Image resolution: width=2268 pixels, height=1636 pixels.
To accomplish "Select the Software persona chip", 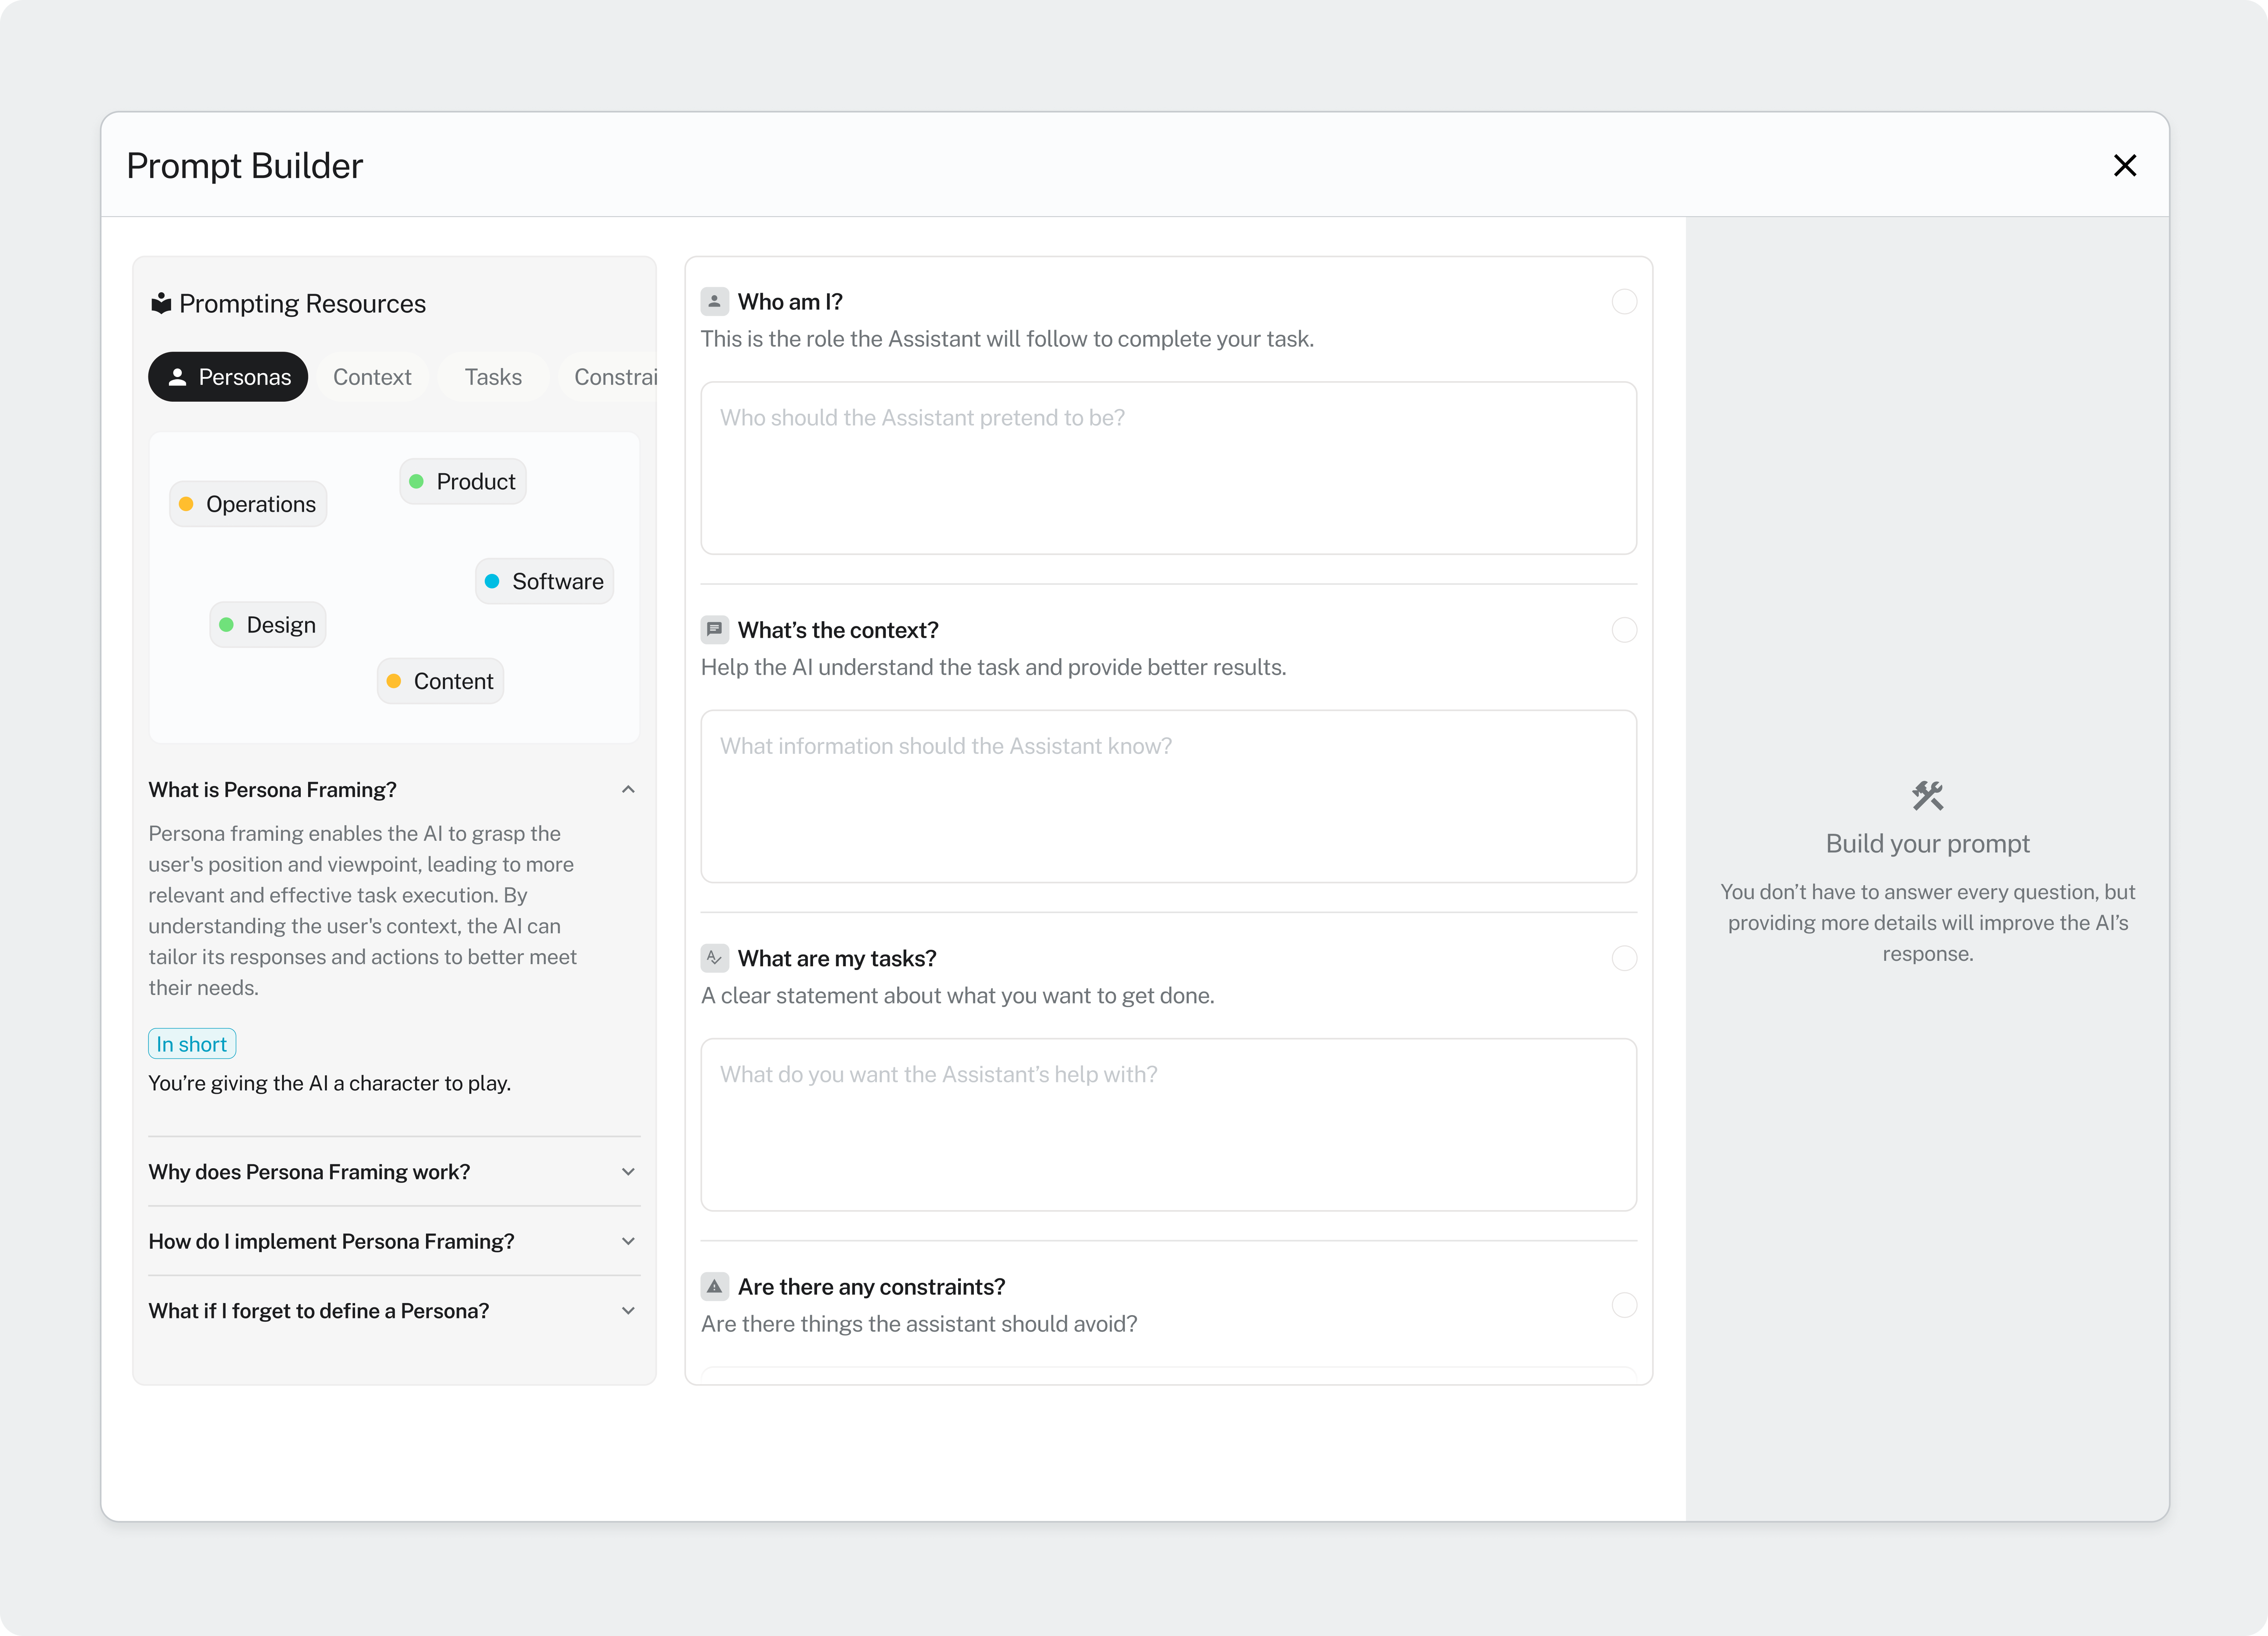I will point(545,581).
